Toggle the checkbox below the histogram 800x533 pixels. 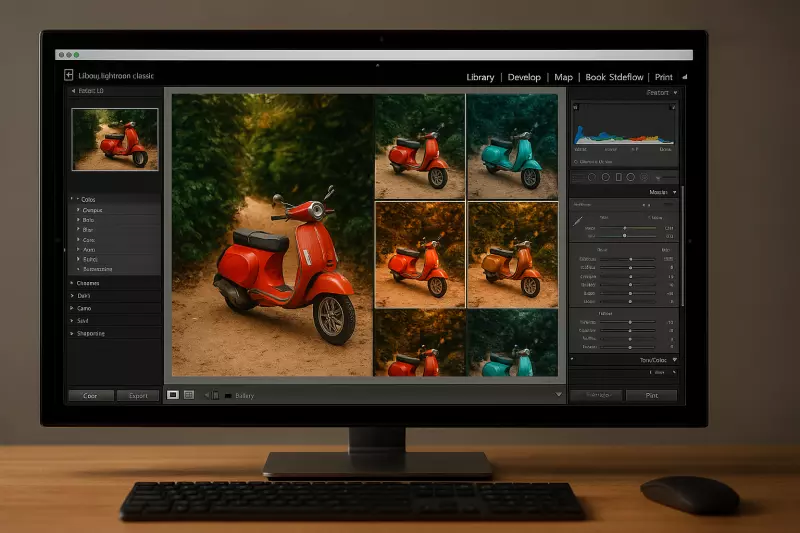coord(576,160)
